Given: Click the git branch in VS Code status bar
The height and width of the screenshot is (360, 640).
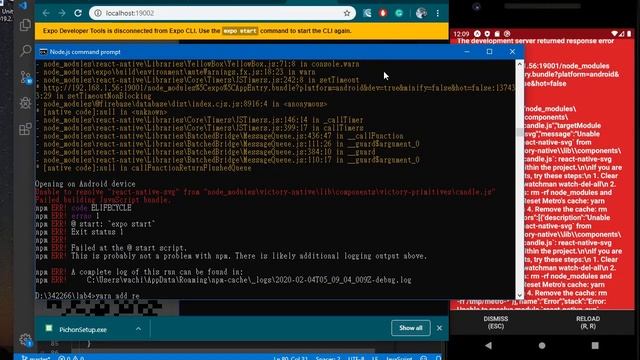Looking at the screenshot, I should [x=36, y=358].
